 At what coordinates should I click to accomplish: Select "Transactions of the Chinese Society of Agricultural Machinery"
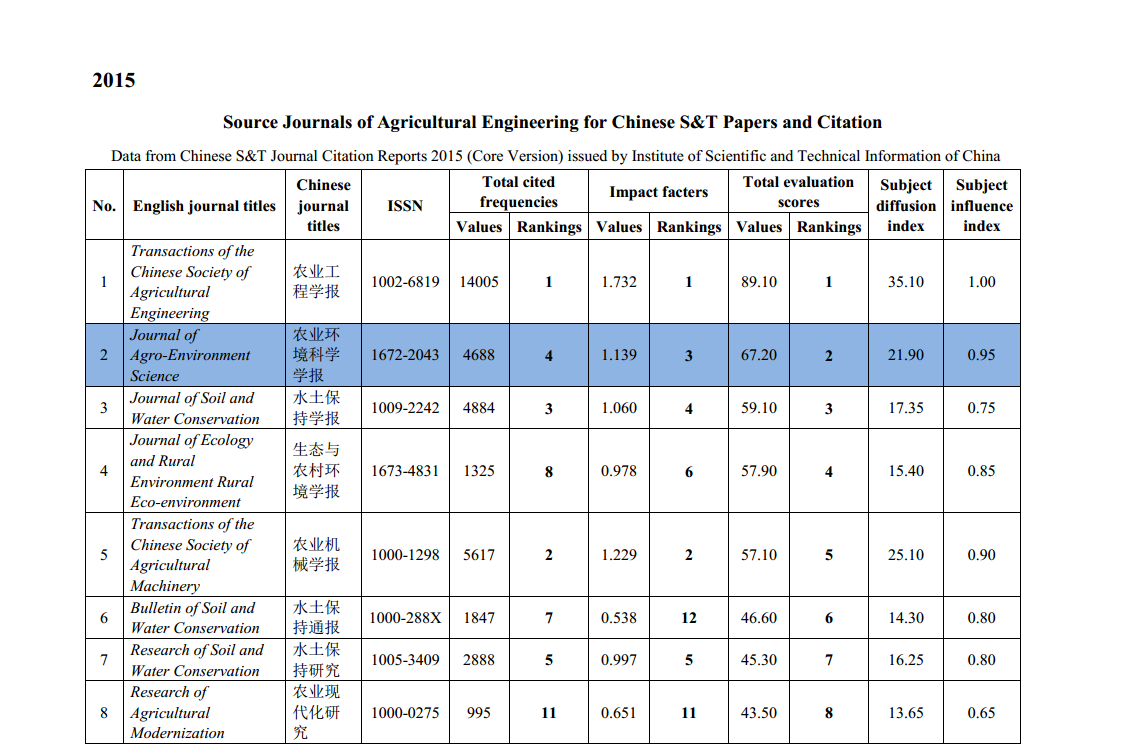click(x=192, y=555)
